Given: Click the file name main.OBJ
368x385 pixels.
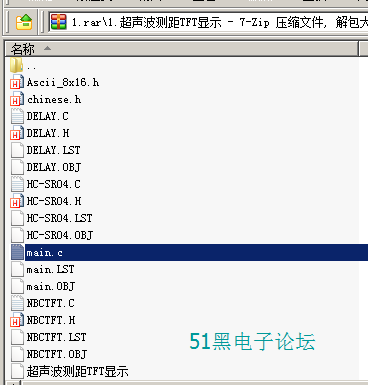Looking at the screenshot, I should pos(51,286).
